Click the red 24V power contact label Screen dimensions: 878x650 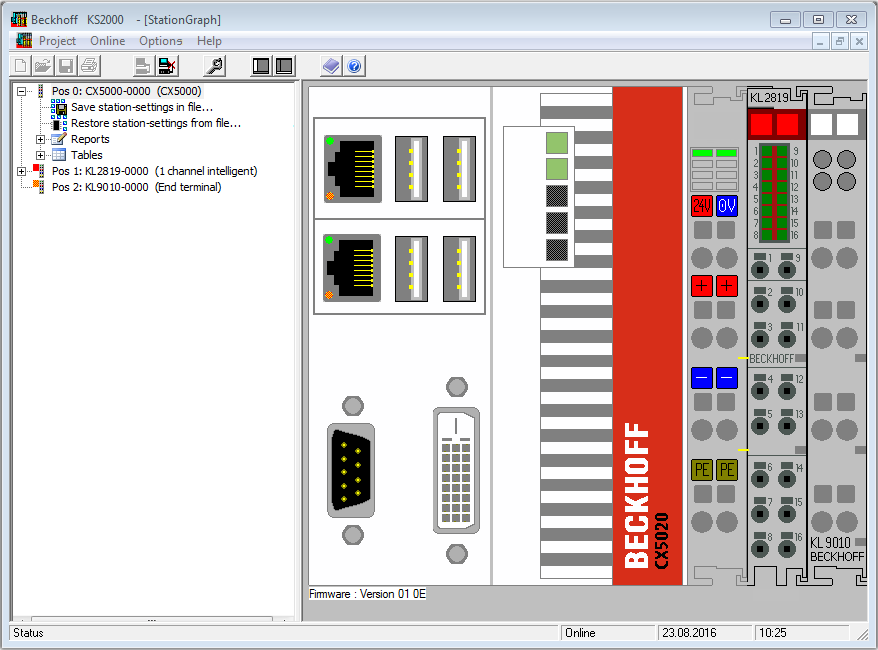click(702, 206)
